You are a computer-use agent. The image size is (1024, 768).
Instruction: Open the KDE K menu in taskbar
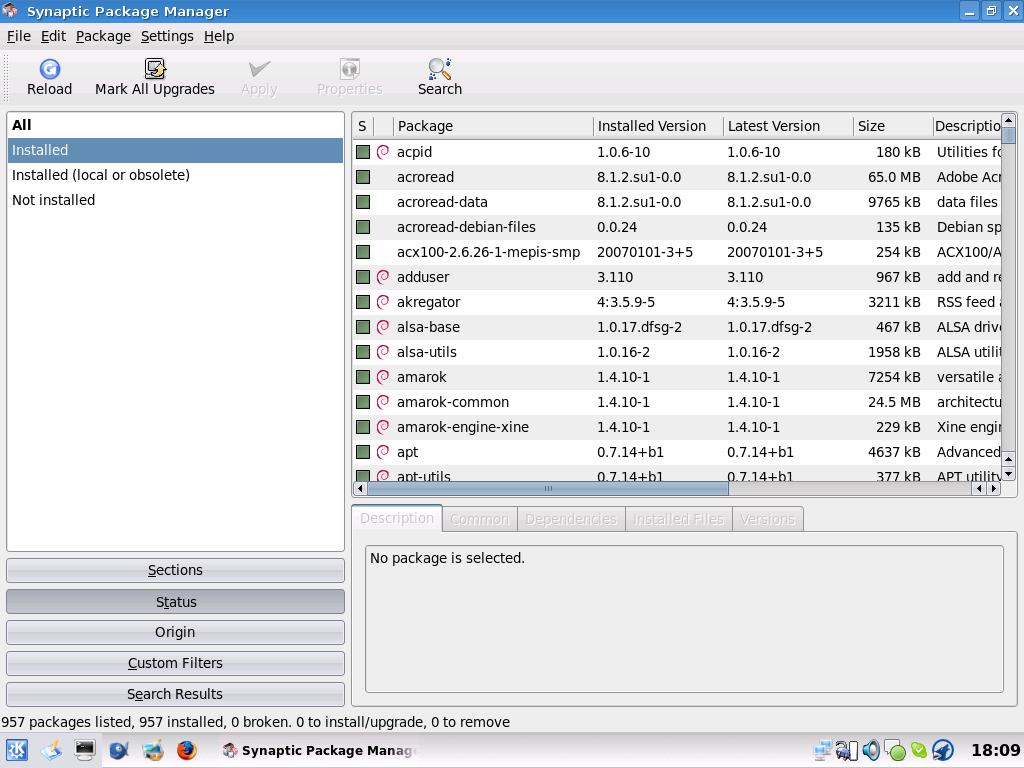[x=16, y=750]
